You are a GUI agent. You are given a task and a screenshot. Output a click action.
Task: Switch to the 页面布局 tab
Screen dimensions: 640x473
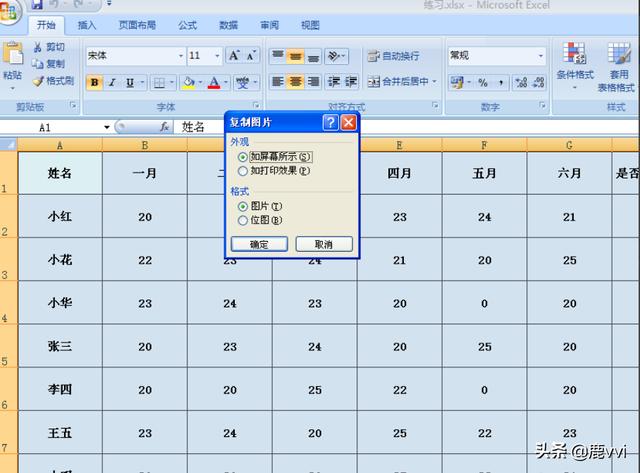137,25
